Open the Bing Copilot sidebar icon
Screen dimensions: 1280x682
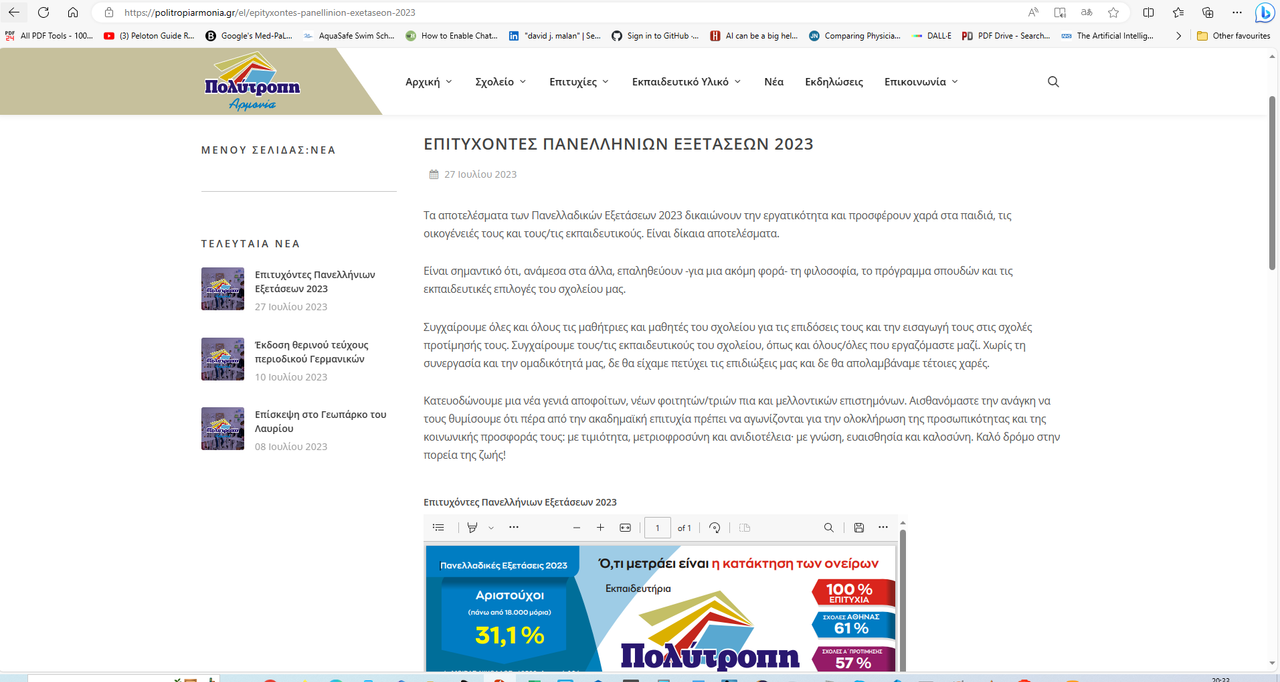pyautogui.click(x=1265, y=13)
